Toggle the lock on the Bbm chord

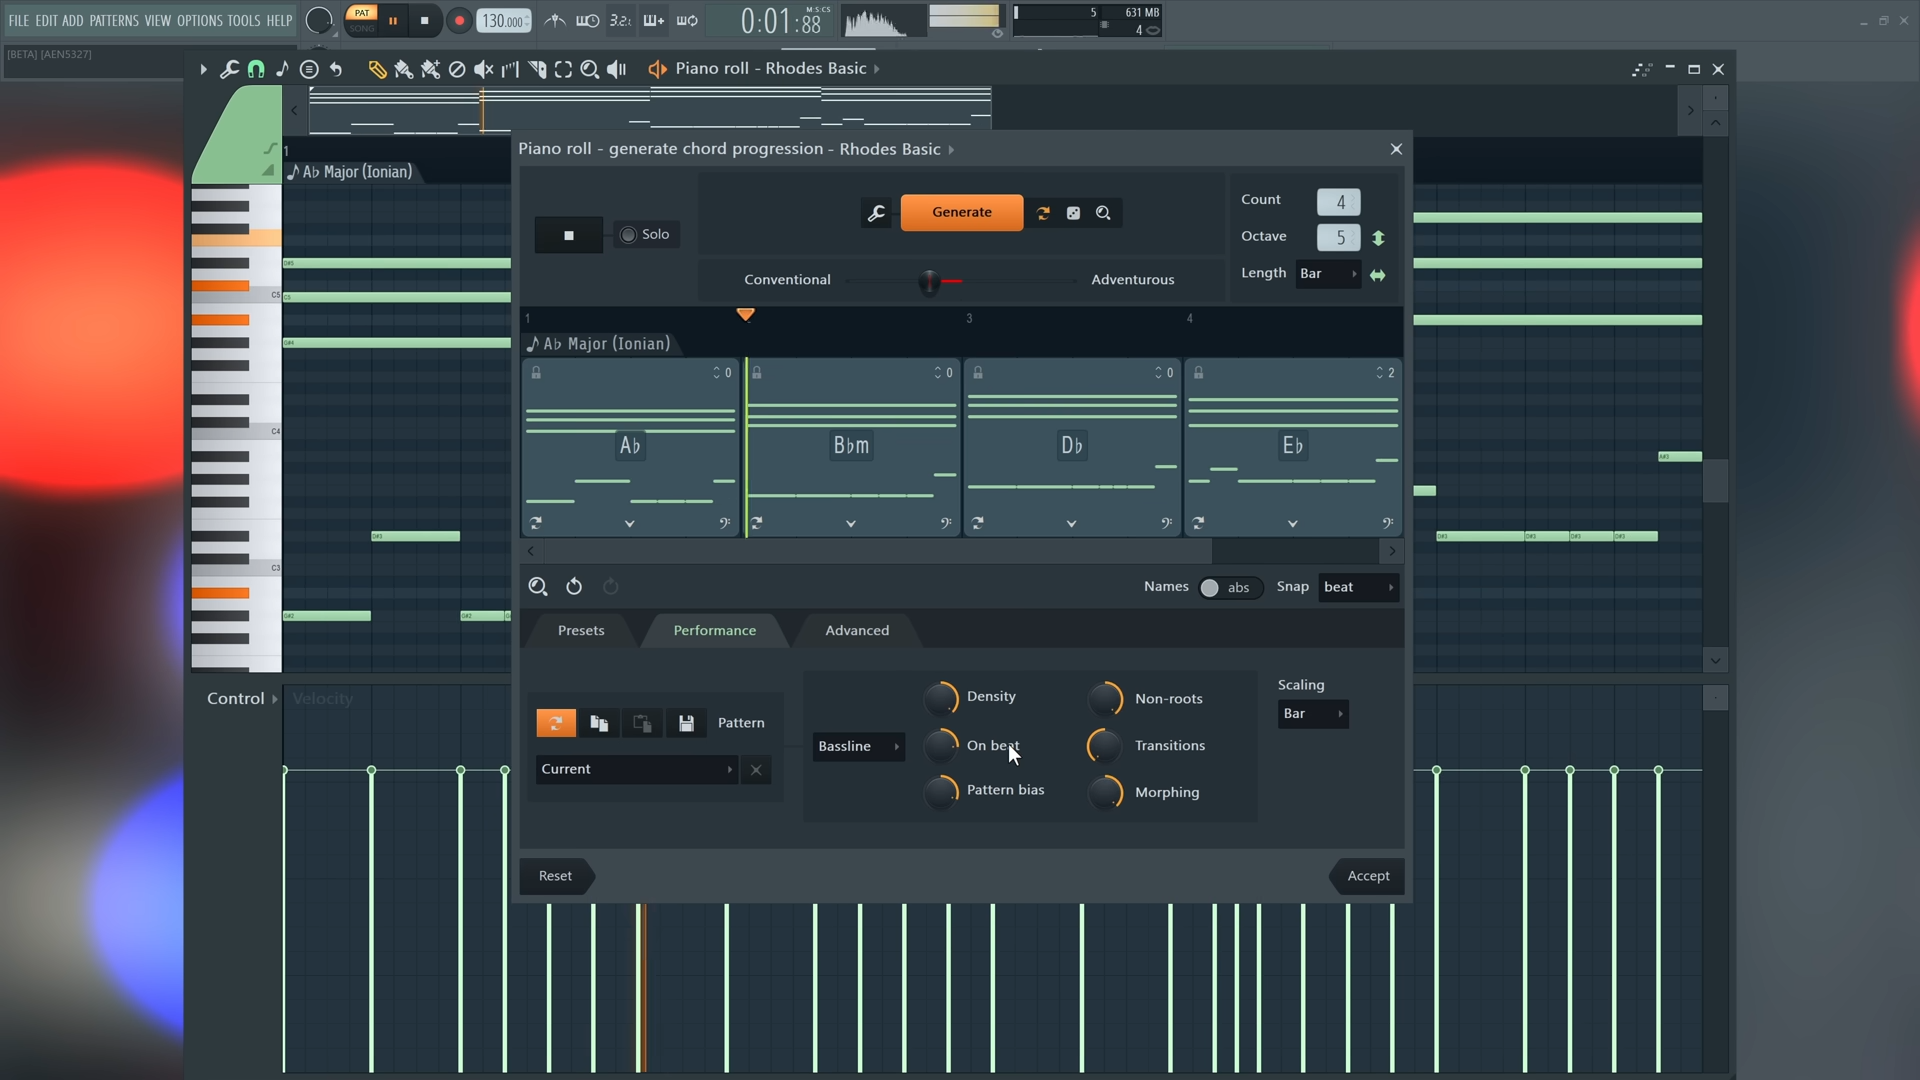(x=757, y=373)
